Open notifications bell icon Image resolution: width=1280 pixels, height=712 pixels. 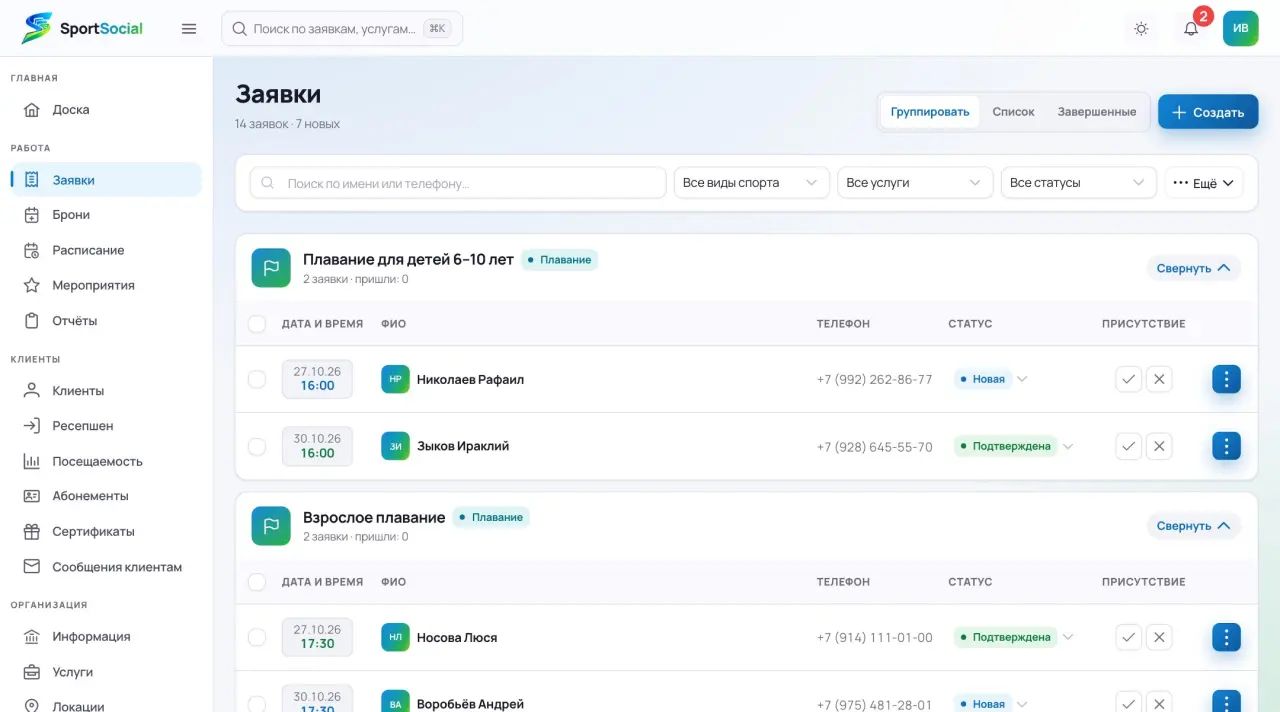(1191, 29)
